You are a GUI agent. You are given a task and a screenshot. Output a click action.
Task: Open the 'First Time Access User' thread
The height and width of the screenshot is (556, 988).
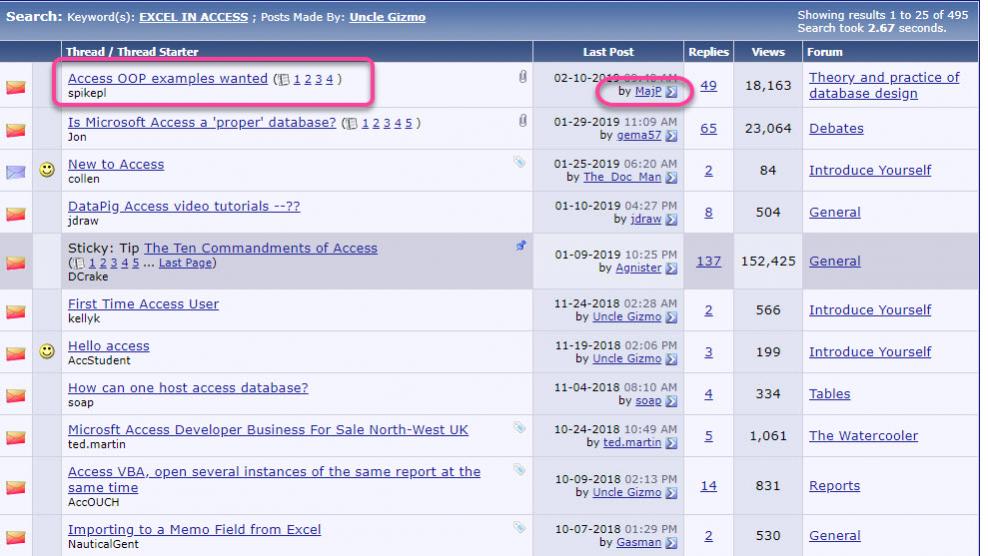coord(143,304)
